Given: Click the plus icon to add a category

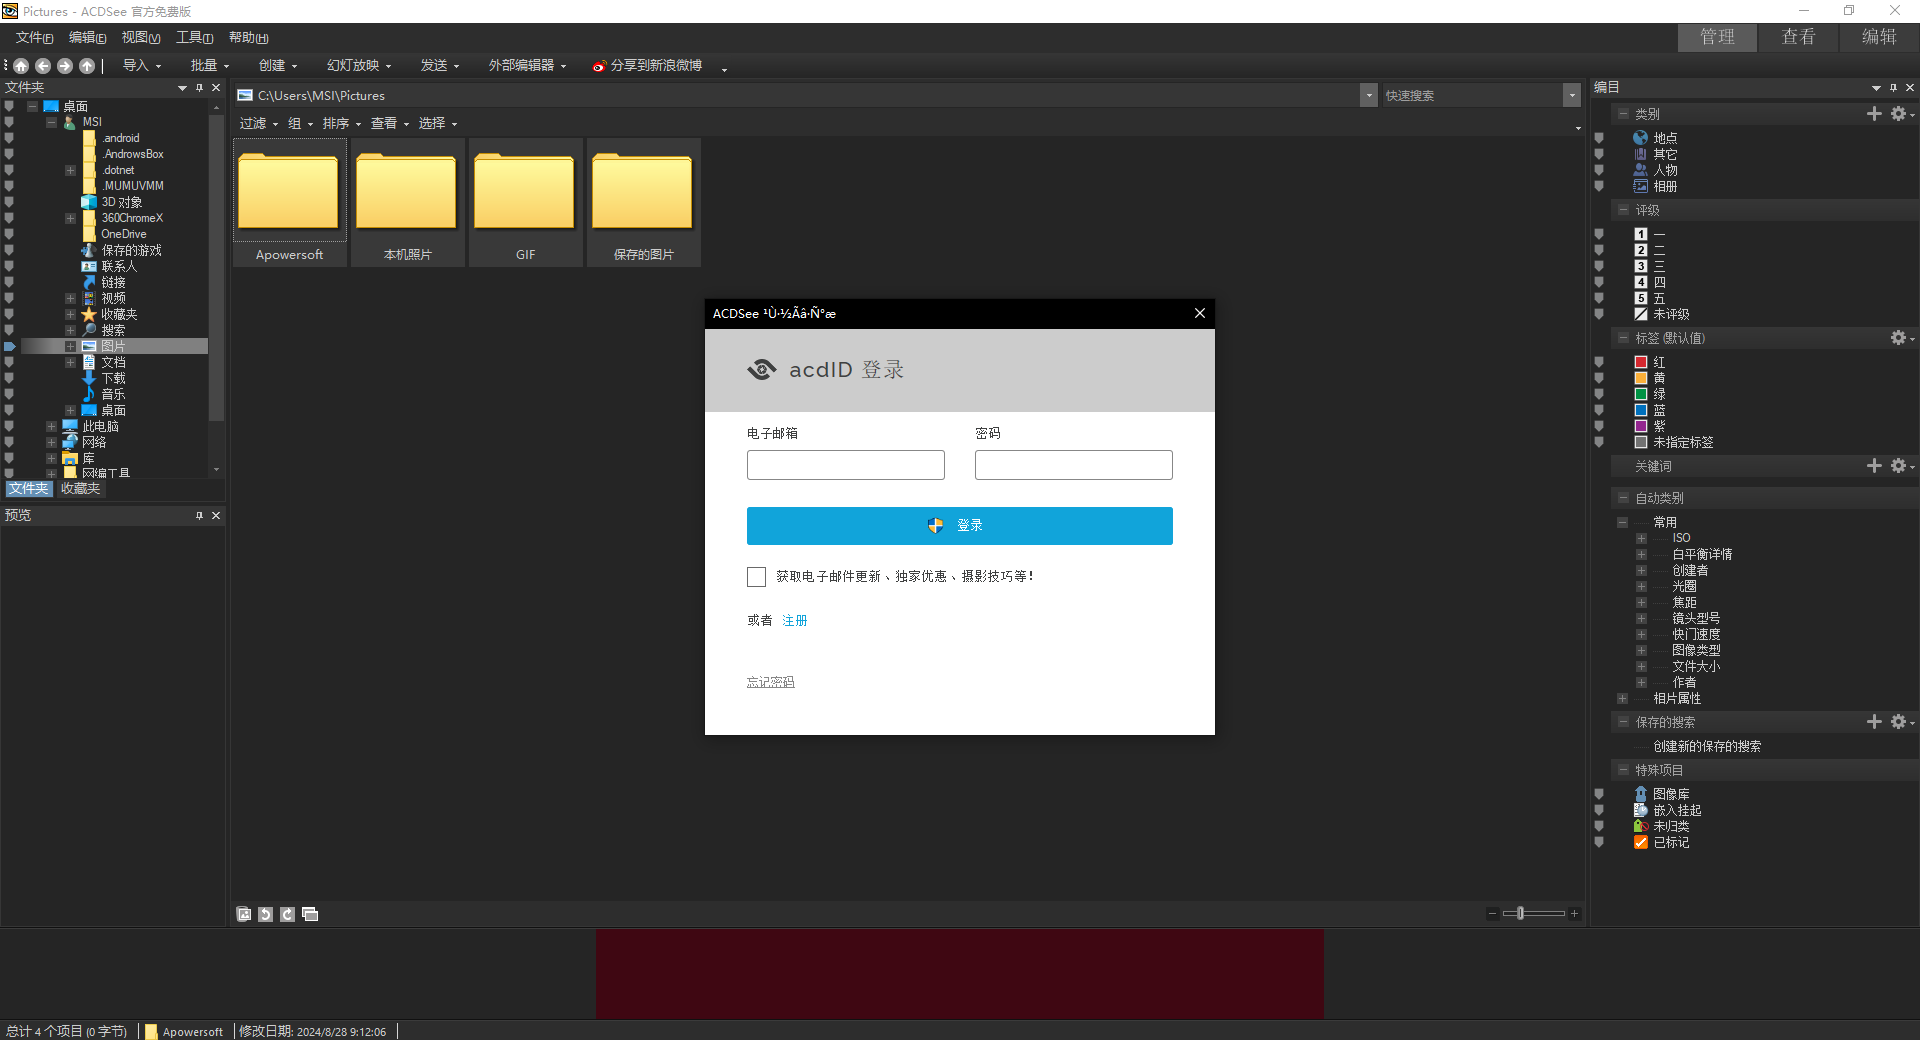Looking at the screenshot, I should (x=1874, y=114).
